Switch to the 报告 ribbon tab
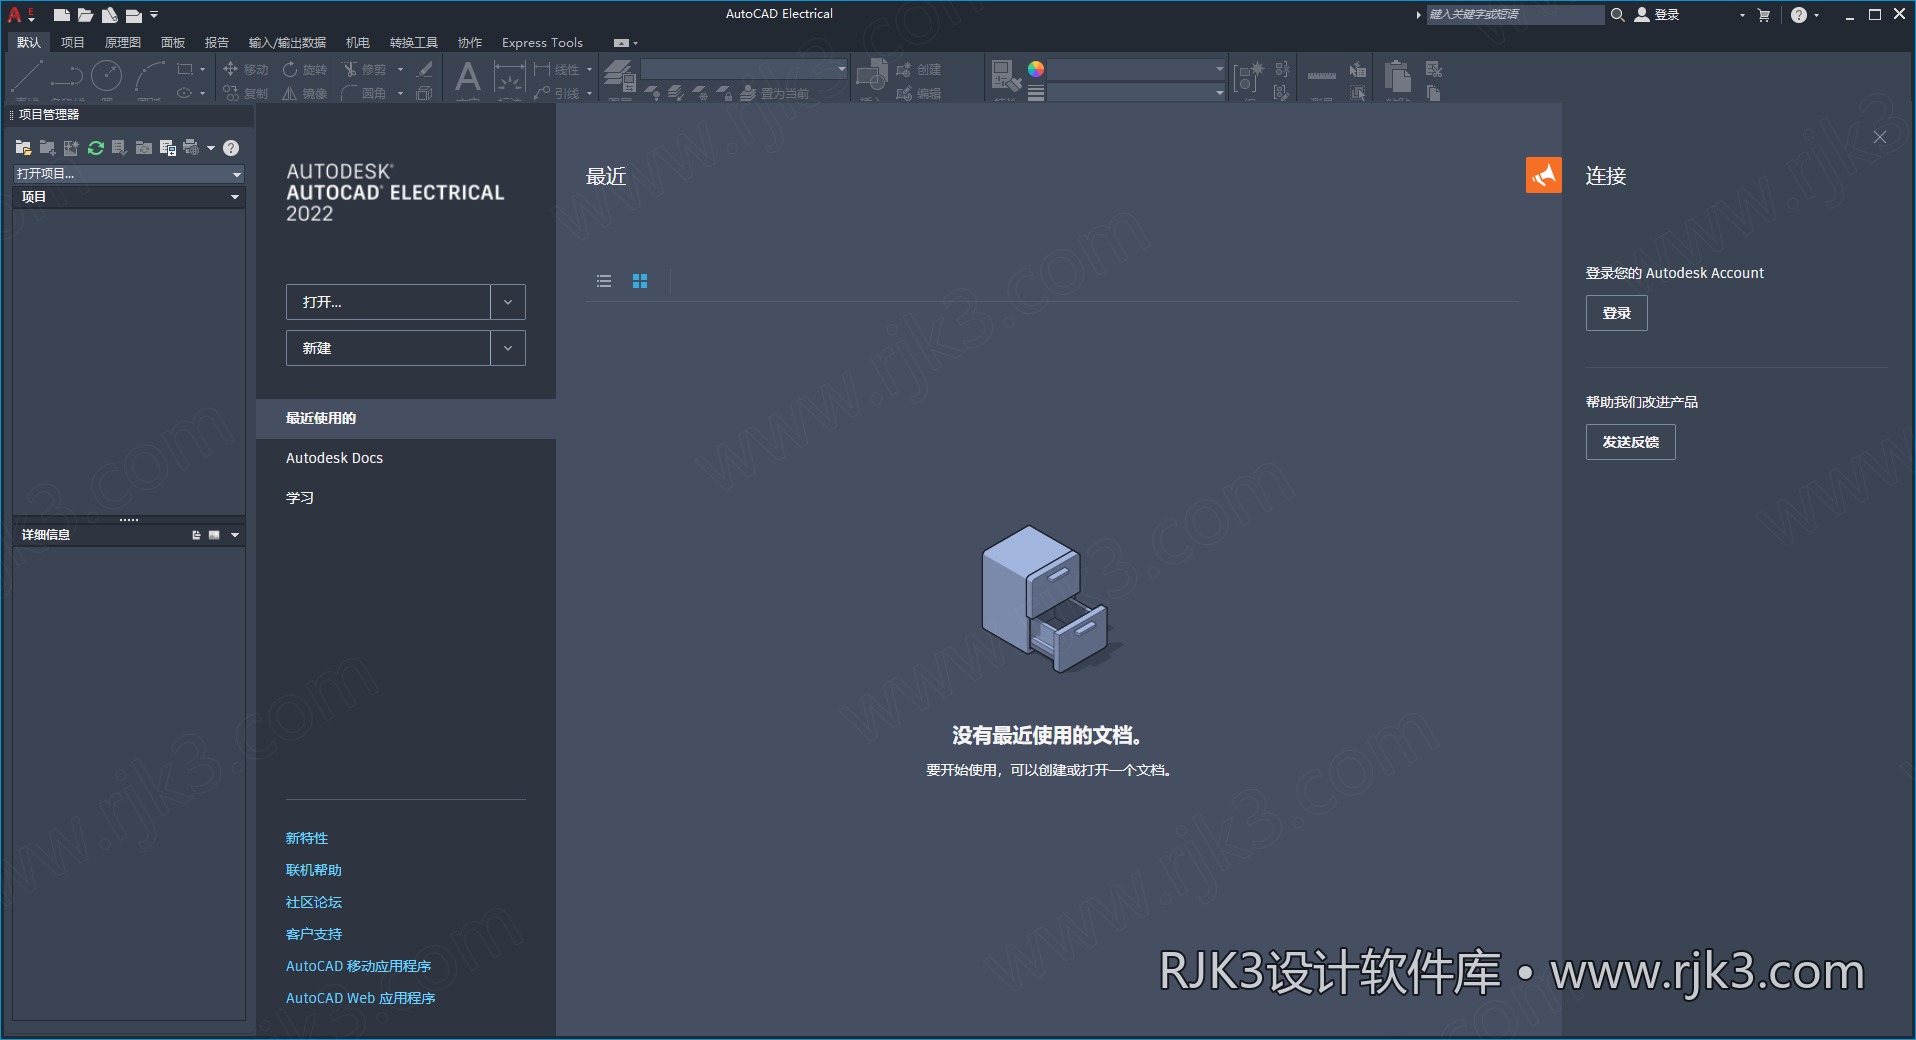Screen dimensions: 1916x1040 pos(217,42)
